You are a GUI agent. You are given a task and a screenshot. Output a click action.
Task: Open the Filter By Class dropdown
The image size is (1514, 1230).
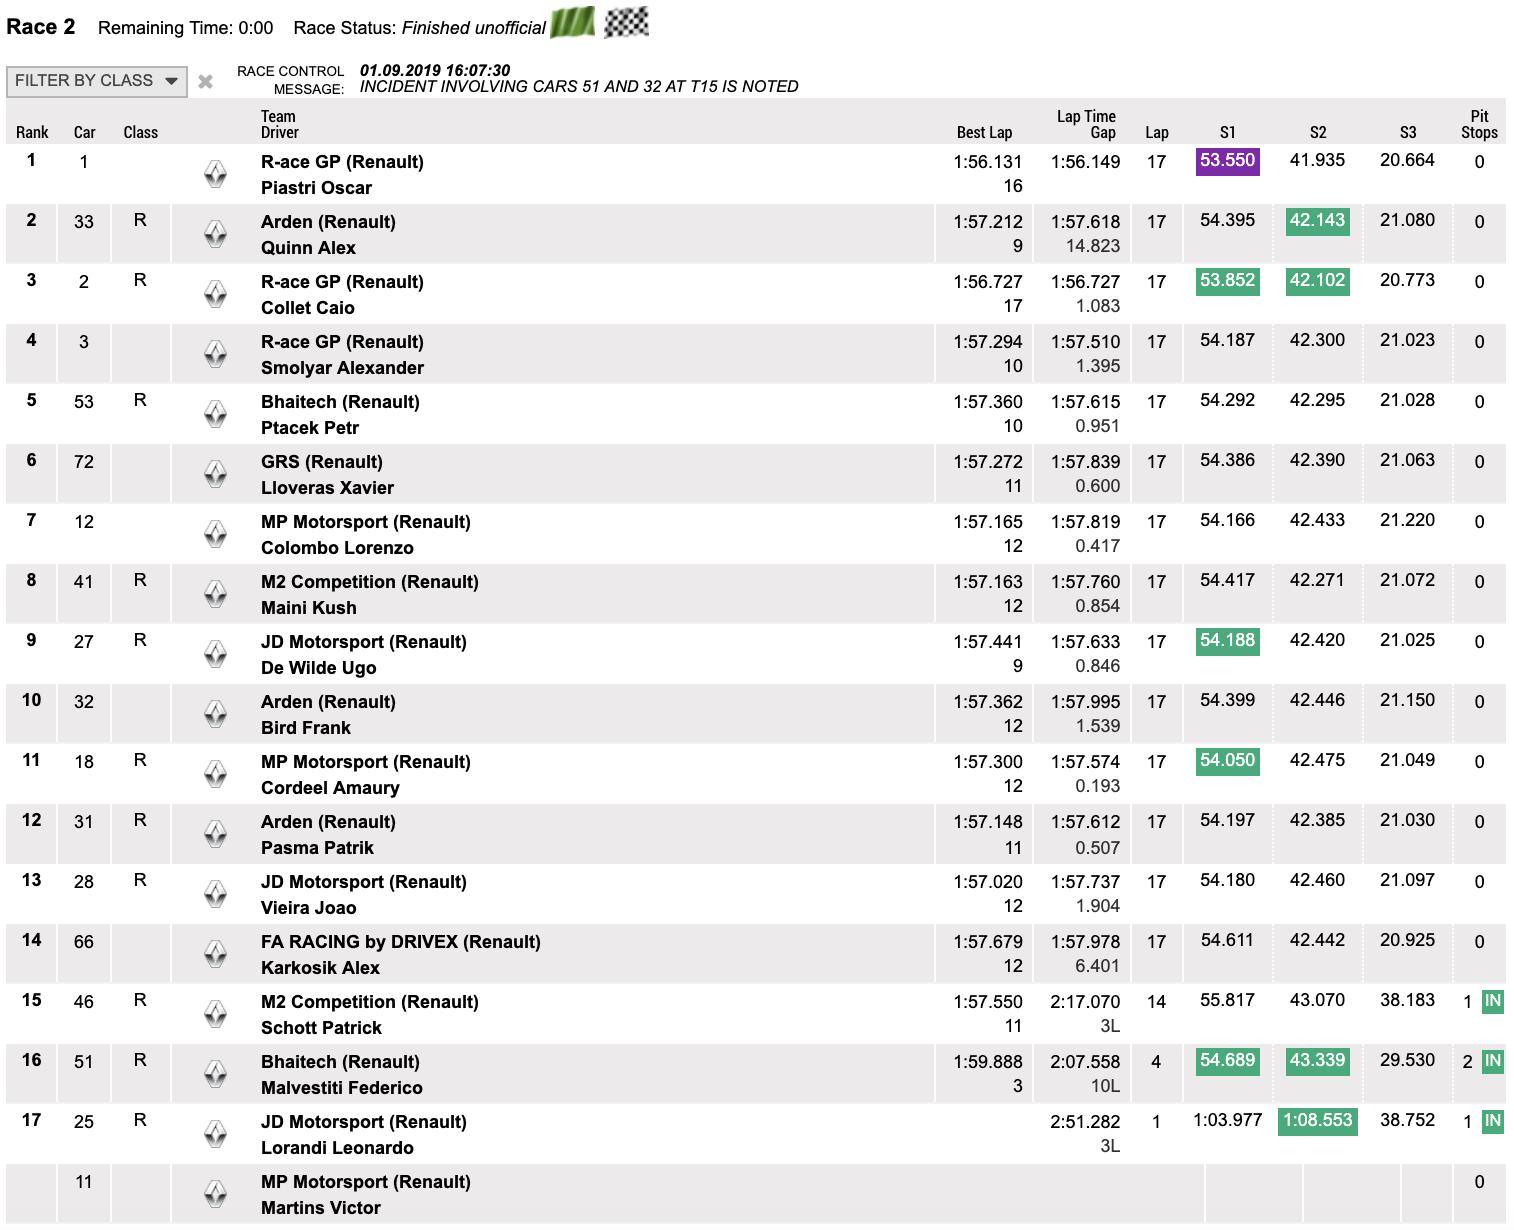coord(97,81)
